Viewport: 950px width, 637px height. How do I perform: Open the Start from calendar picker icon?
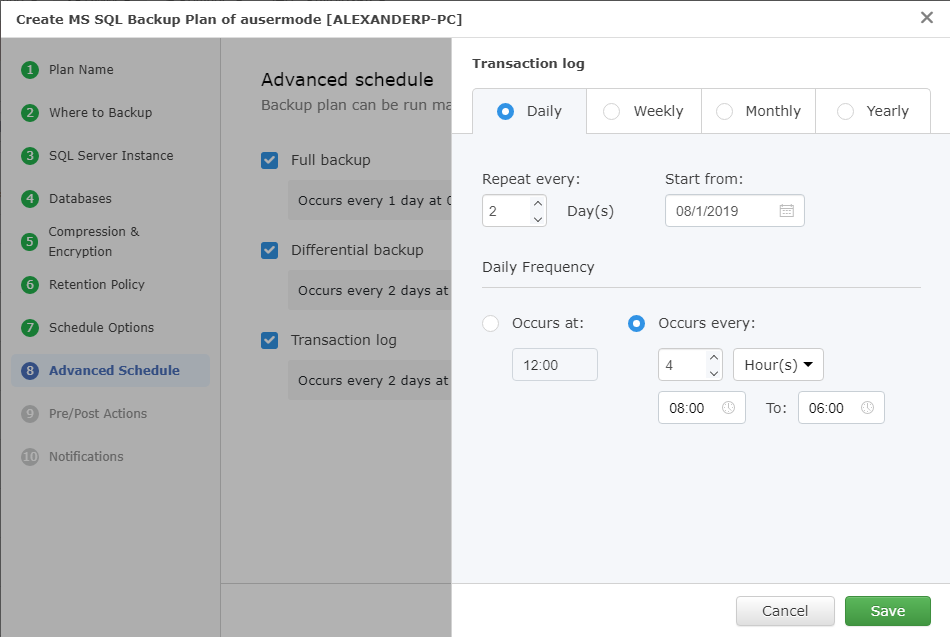click(786, 211)
